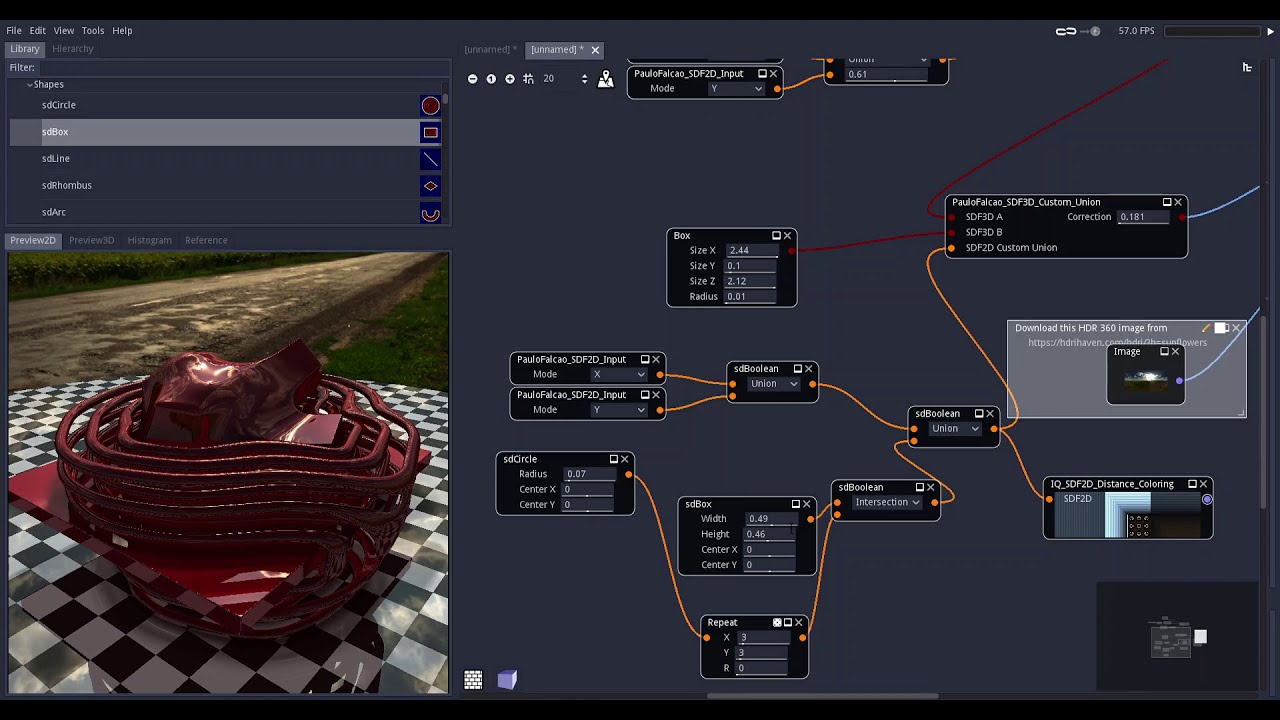The width and height of the screenshot is (1280, 720).
Task: Switch to the Hierarchy tab
Action: tap(73, 49)
